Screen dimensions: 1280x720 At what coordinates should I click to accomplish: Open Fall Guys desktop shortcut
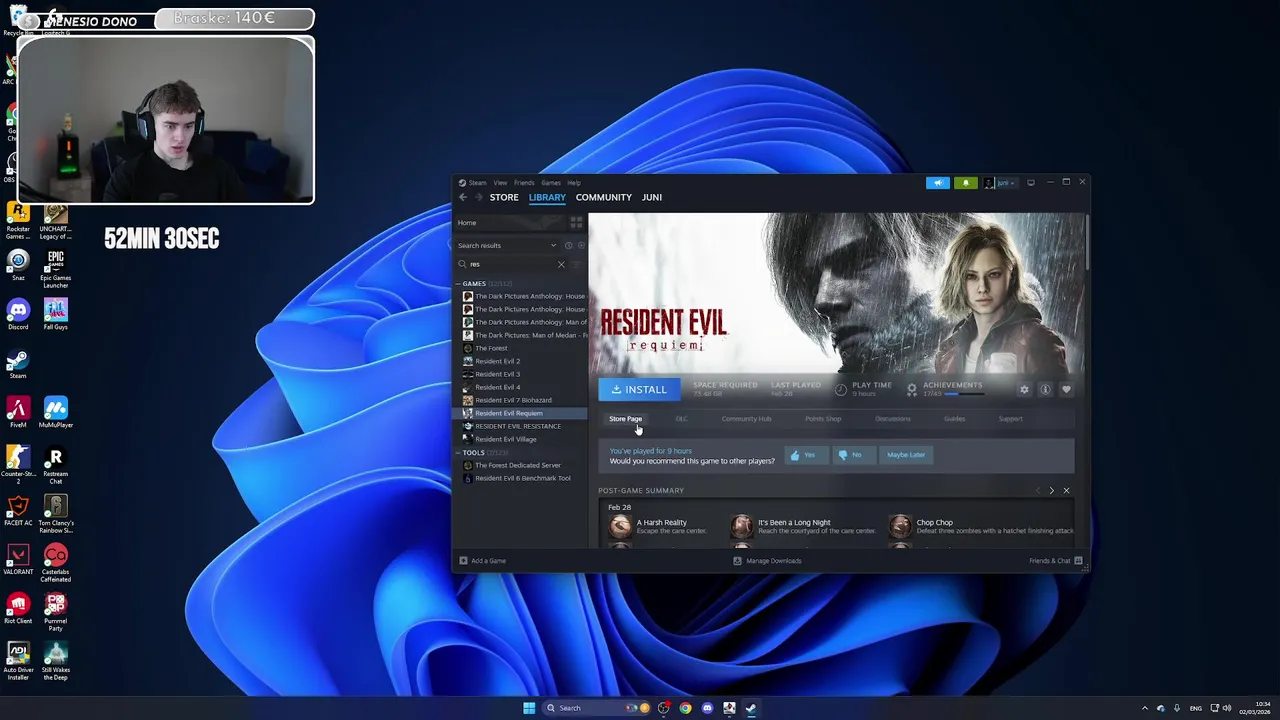[56, 316]
